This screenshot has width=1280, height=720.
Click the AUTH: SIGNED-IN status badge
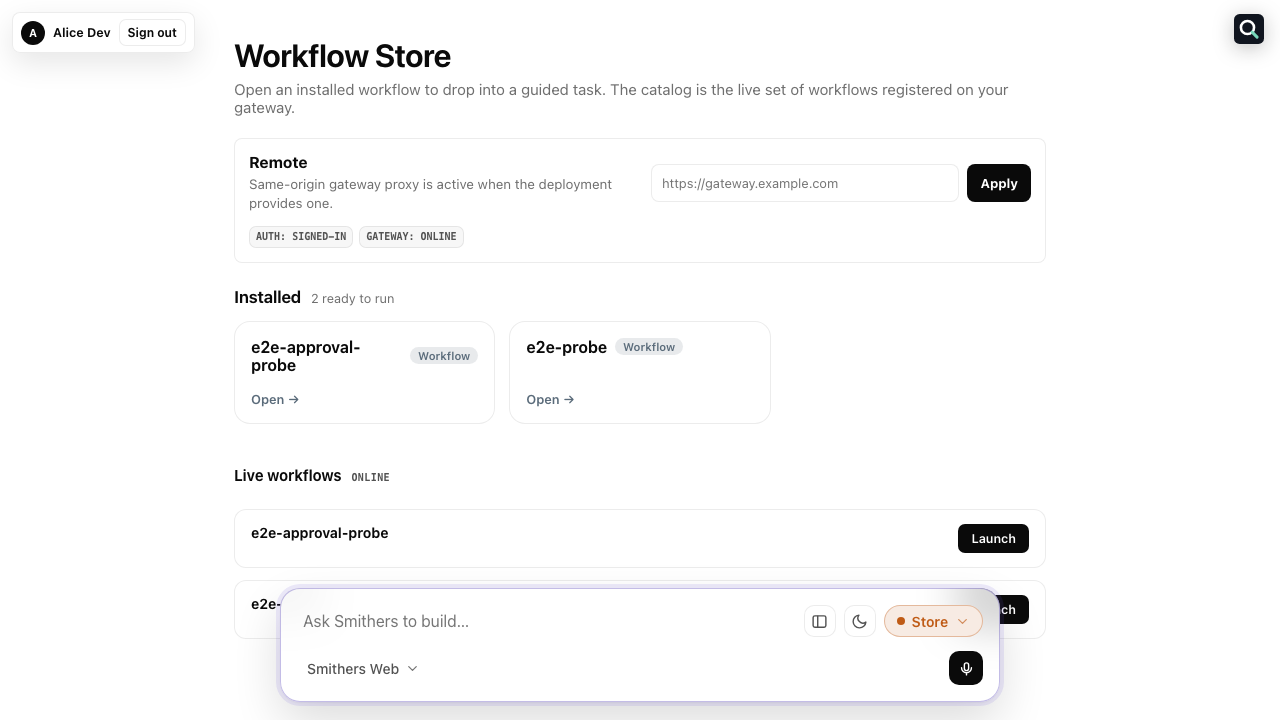(301, 237)
